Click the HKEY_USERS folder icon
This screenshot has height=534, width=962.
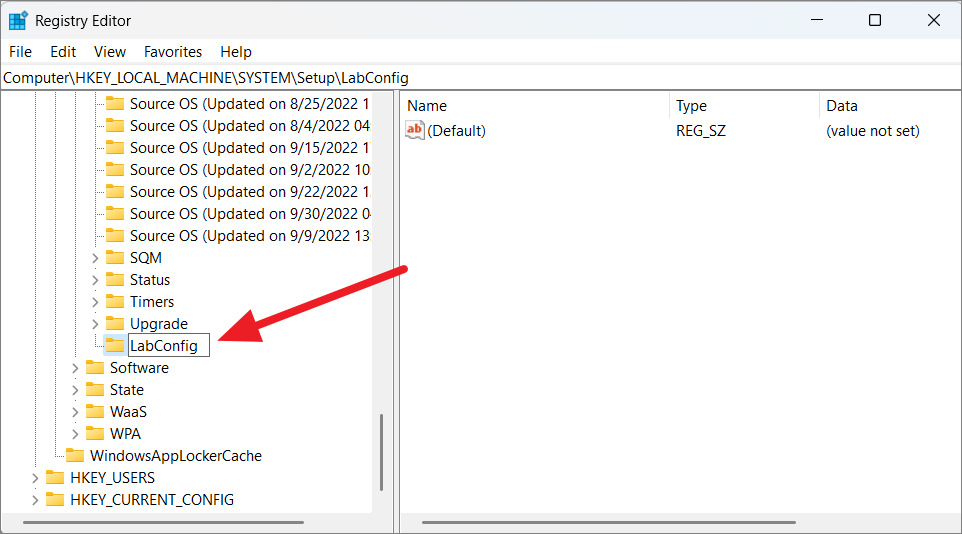point(55,478)
